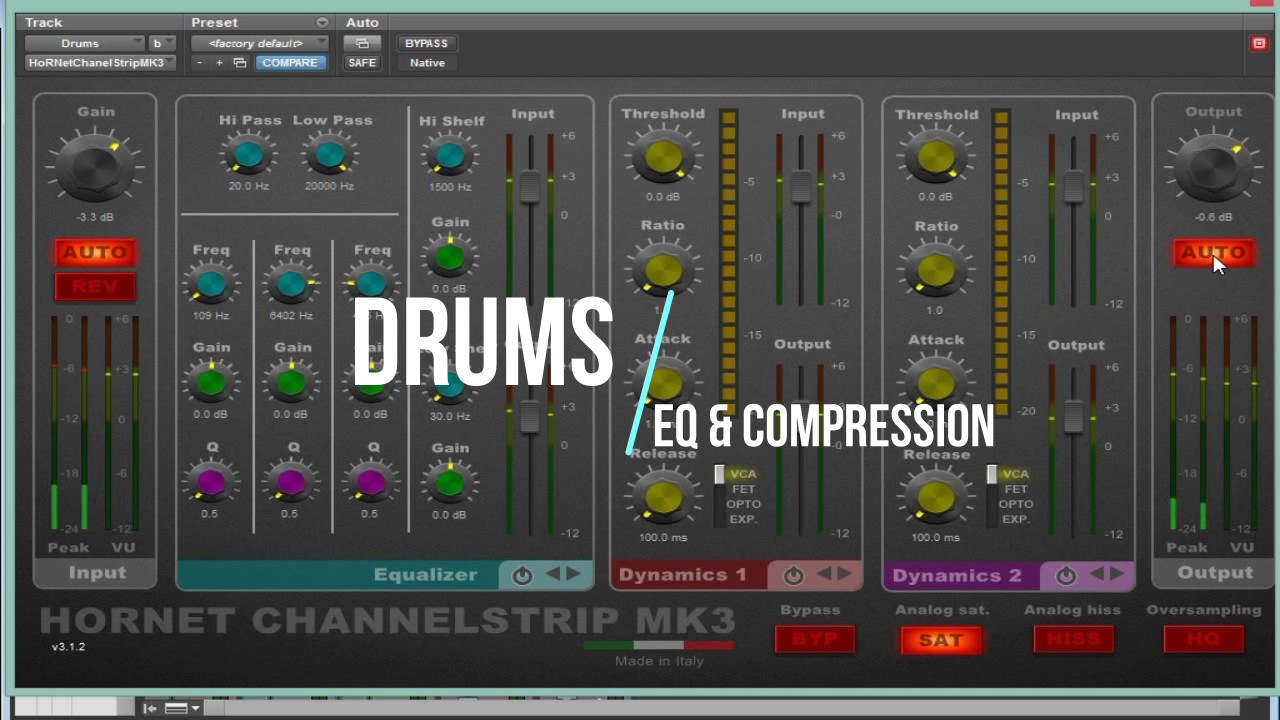
Task: Click the 109 Hz Freq knob
Action: (x=211, y=284)
